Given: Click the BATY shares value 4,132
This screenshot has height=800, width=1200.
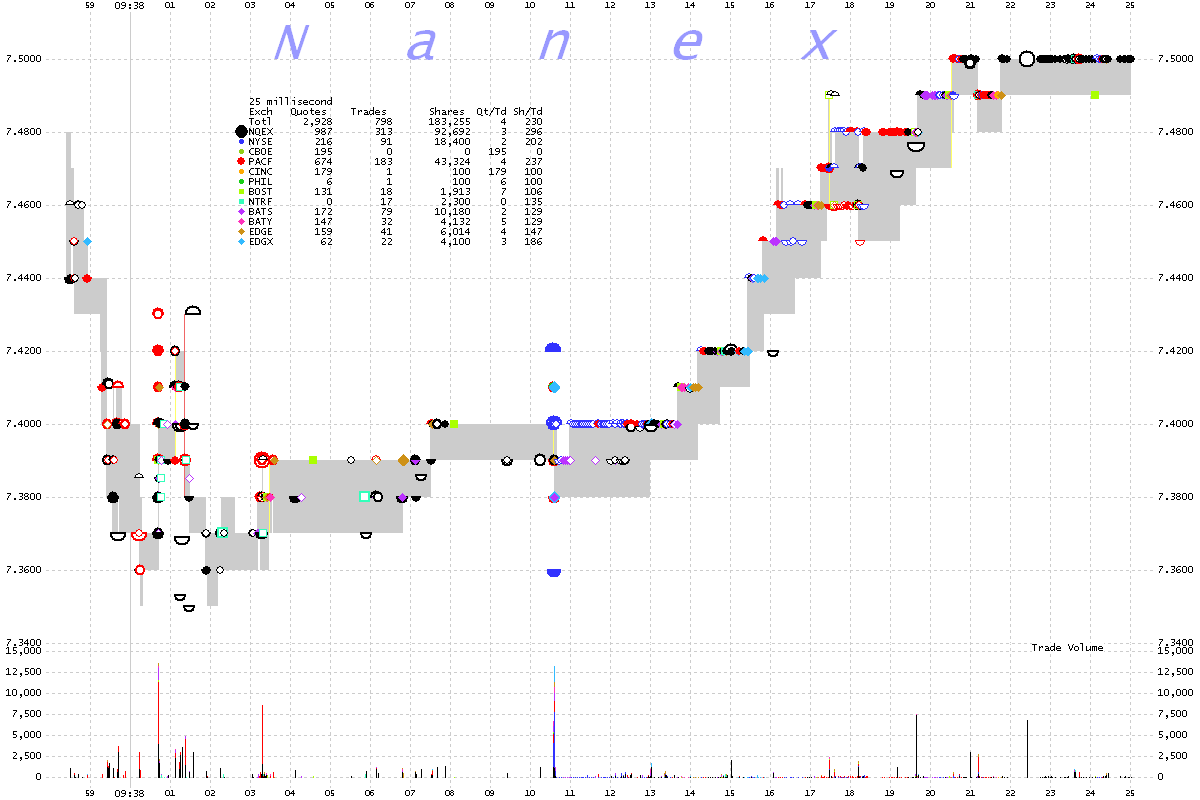Looking at the screenshot, I should [x=455, y=222].
